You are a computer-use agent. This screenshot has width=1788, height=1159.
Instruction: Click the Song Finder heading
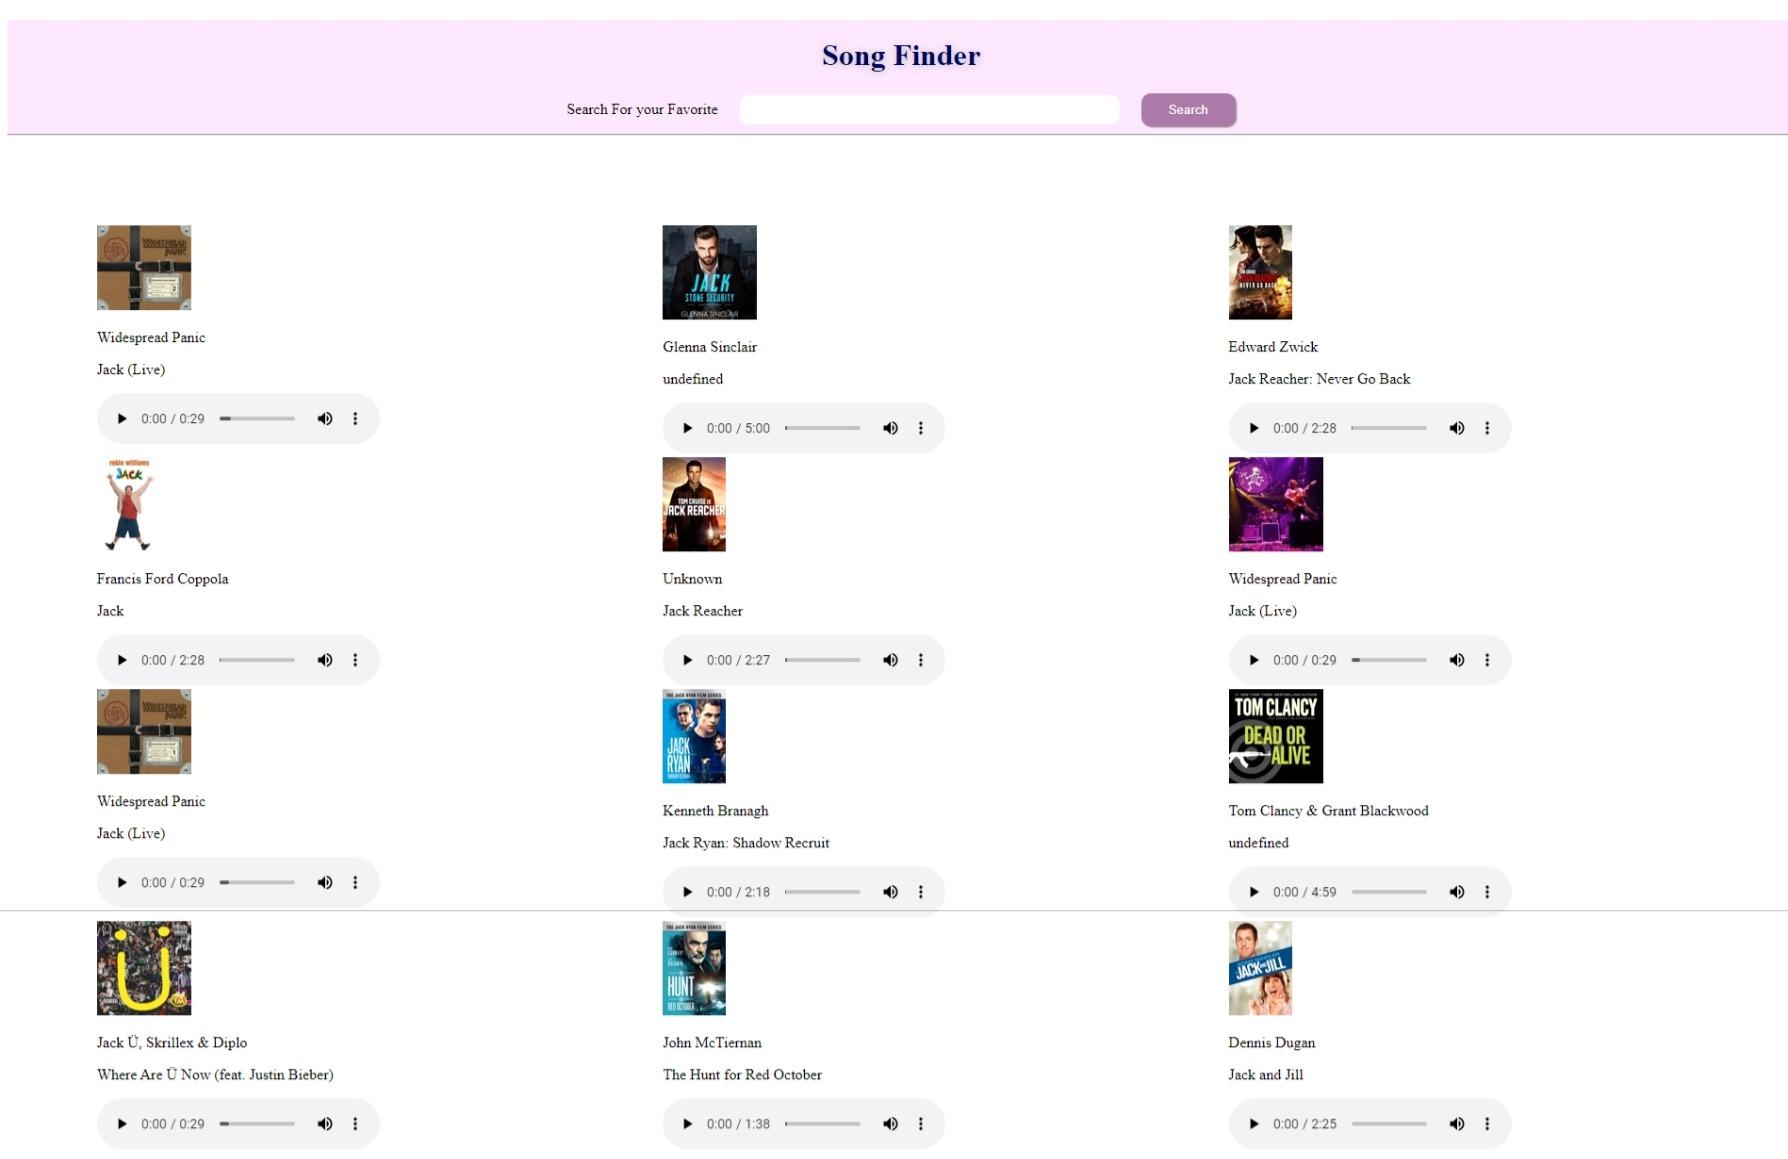(x=901, y=56)
